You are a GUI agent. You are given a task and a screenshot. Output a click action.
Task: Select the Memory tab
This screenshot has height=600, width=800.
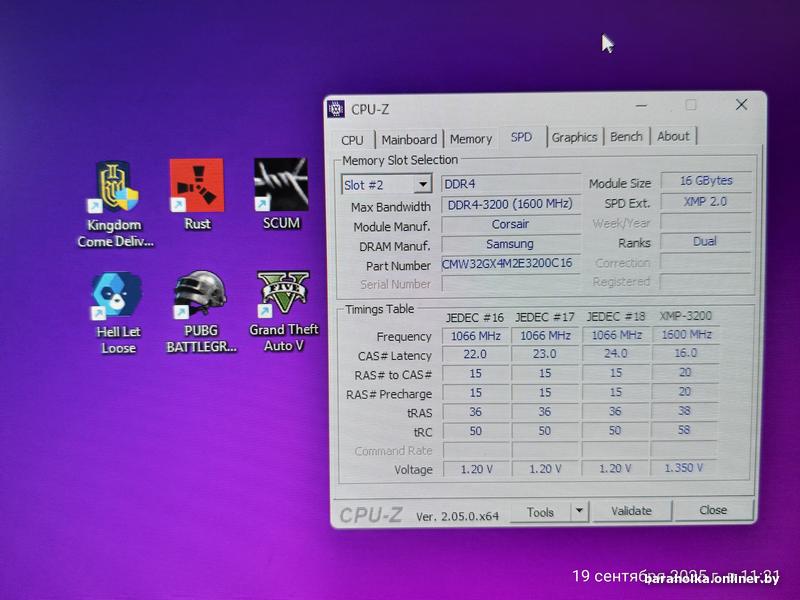click(x=470, y=139)
